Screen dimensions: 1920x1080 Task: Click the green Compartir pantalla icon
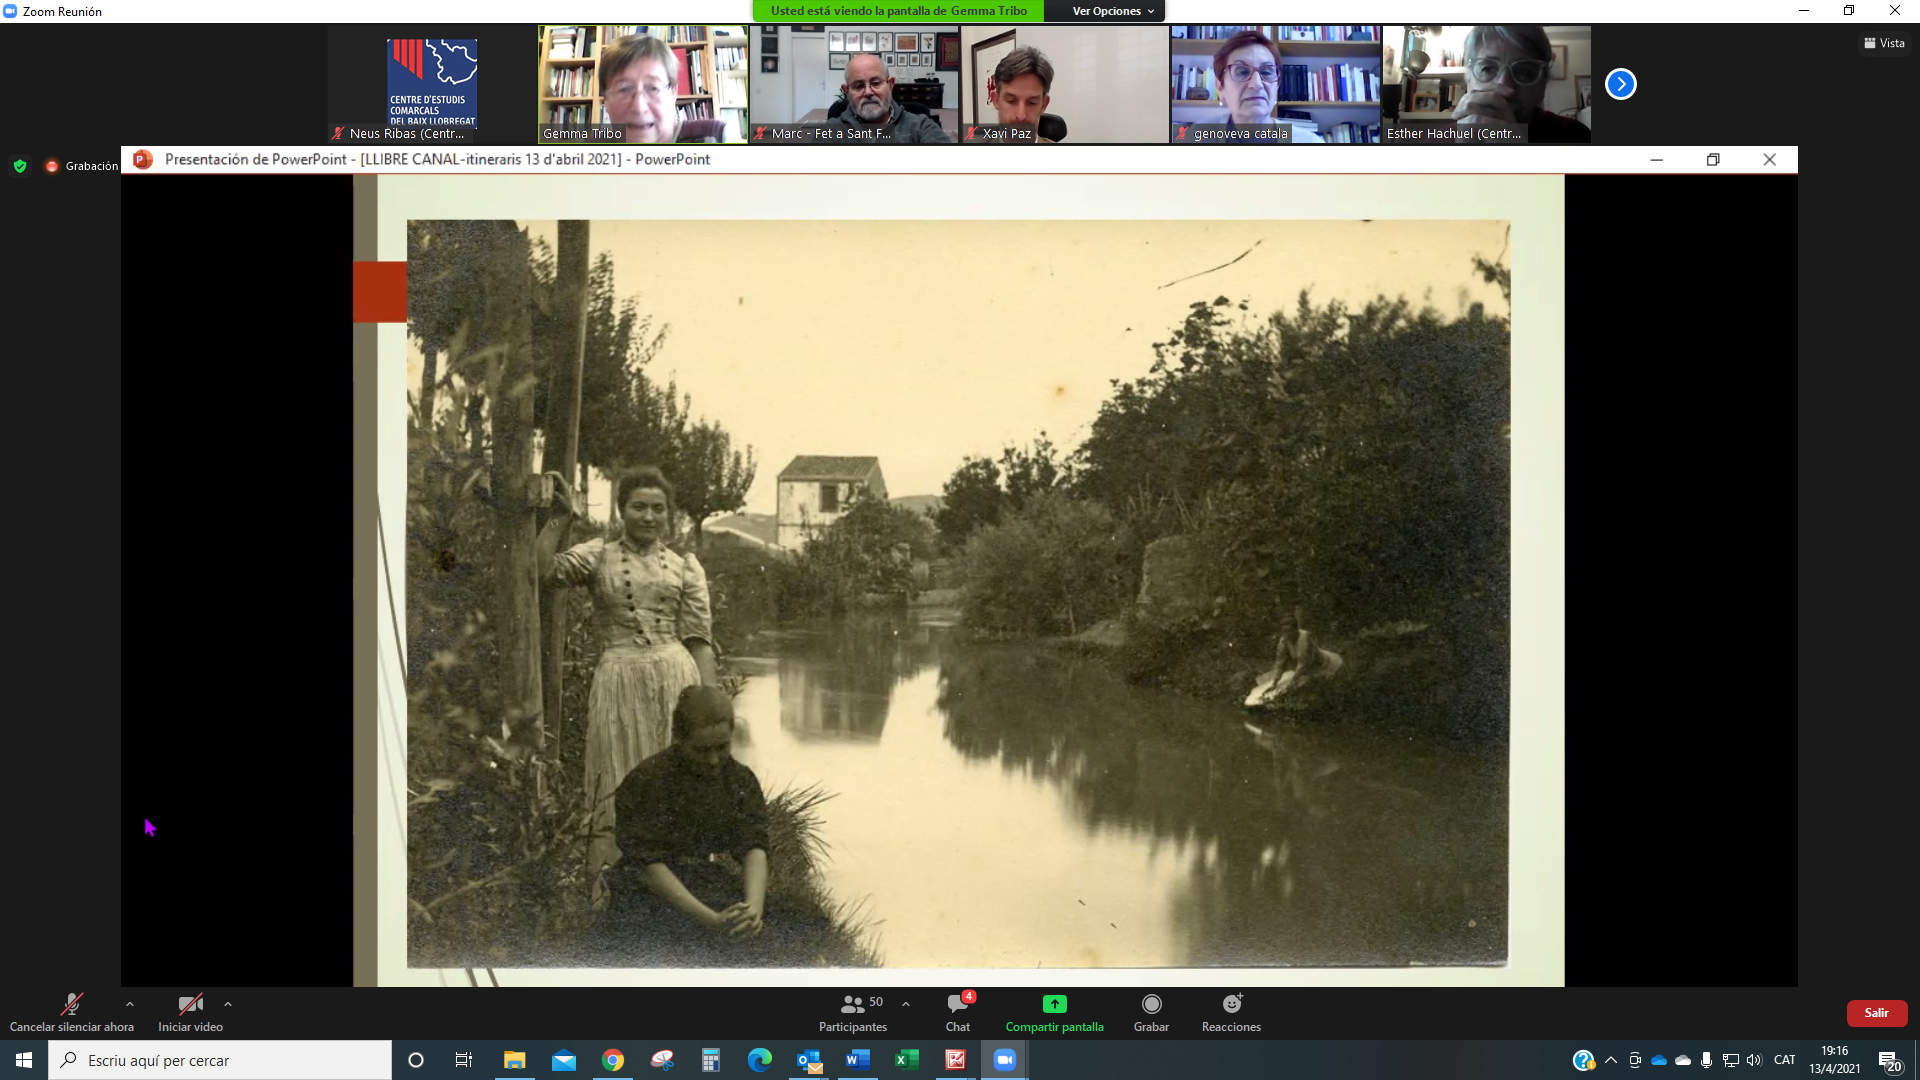click(x=1054, y=1004)
